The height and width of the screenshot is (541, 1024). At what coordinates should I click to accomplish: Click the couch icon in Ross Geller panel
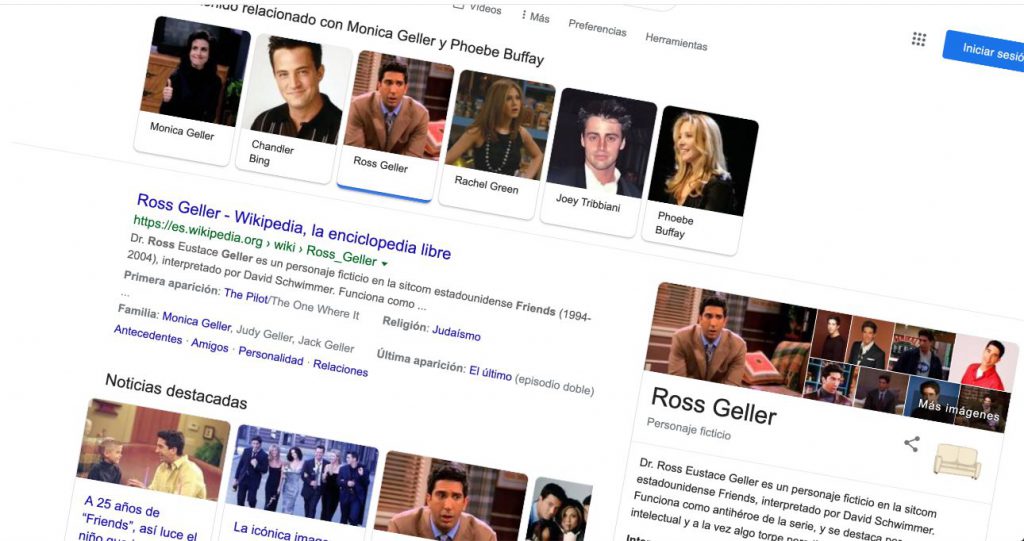957,461
